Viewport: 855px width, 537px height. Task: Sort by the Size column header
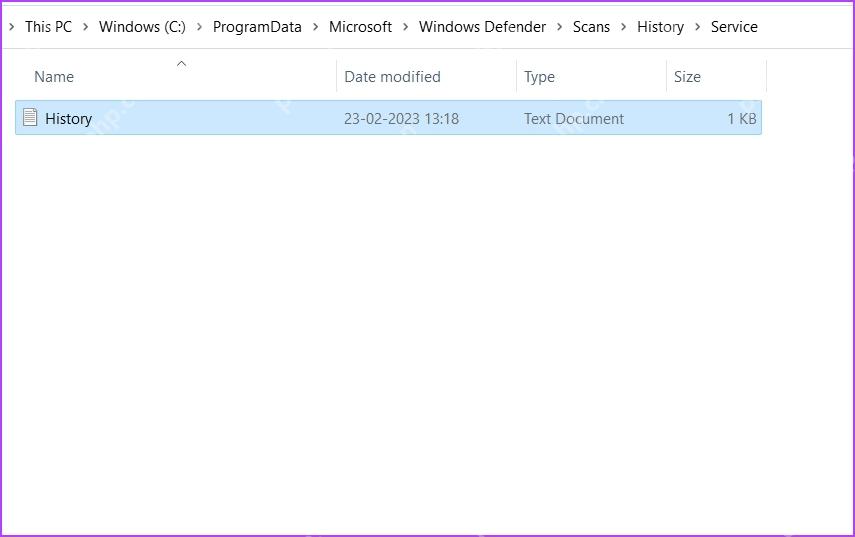tap(687, 77)
